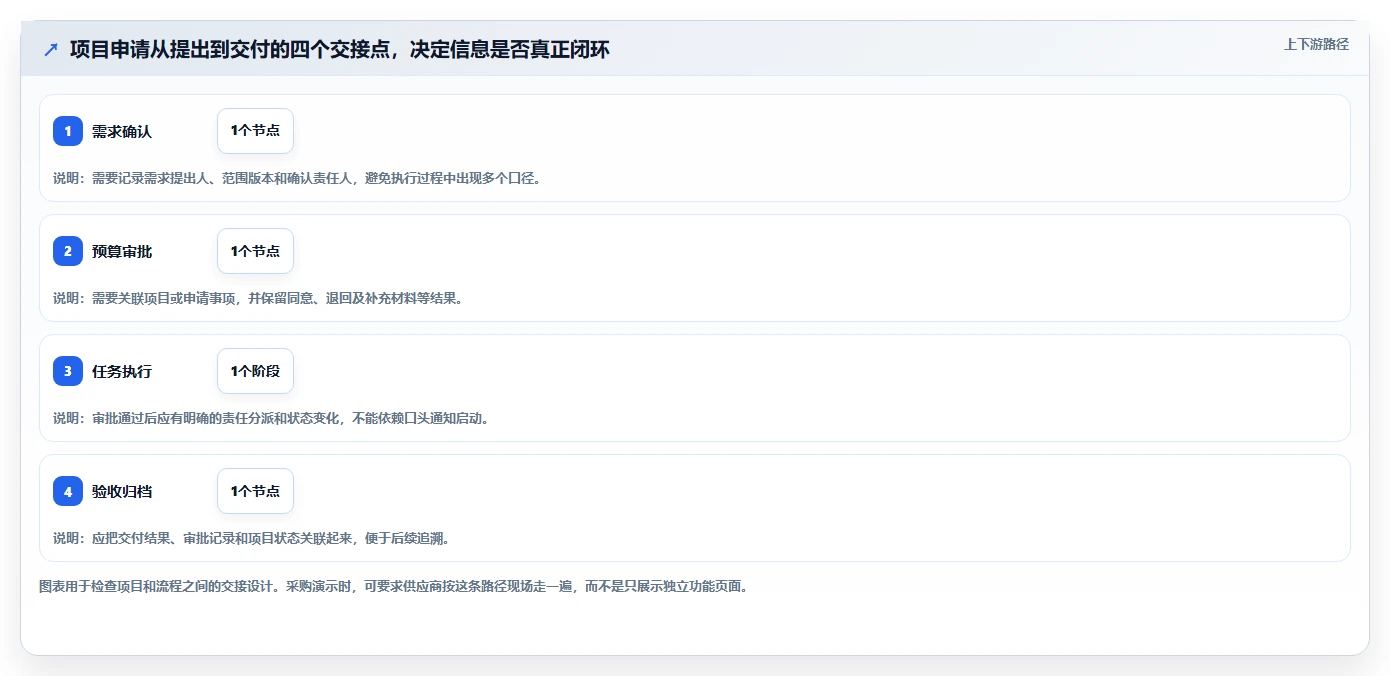
Task: Click the step 4 number badge
Action: 68,491
